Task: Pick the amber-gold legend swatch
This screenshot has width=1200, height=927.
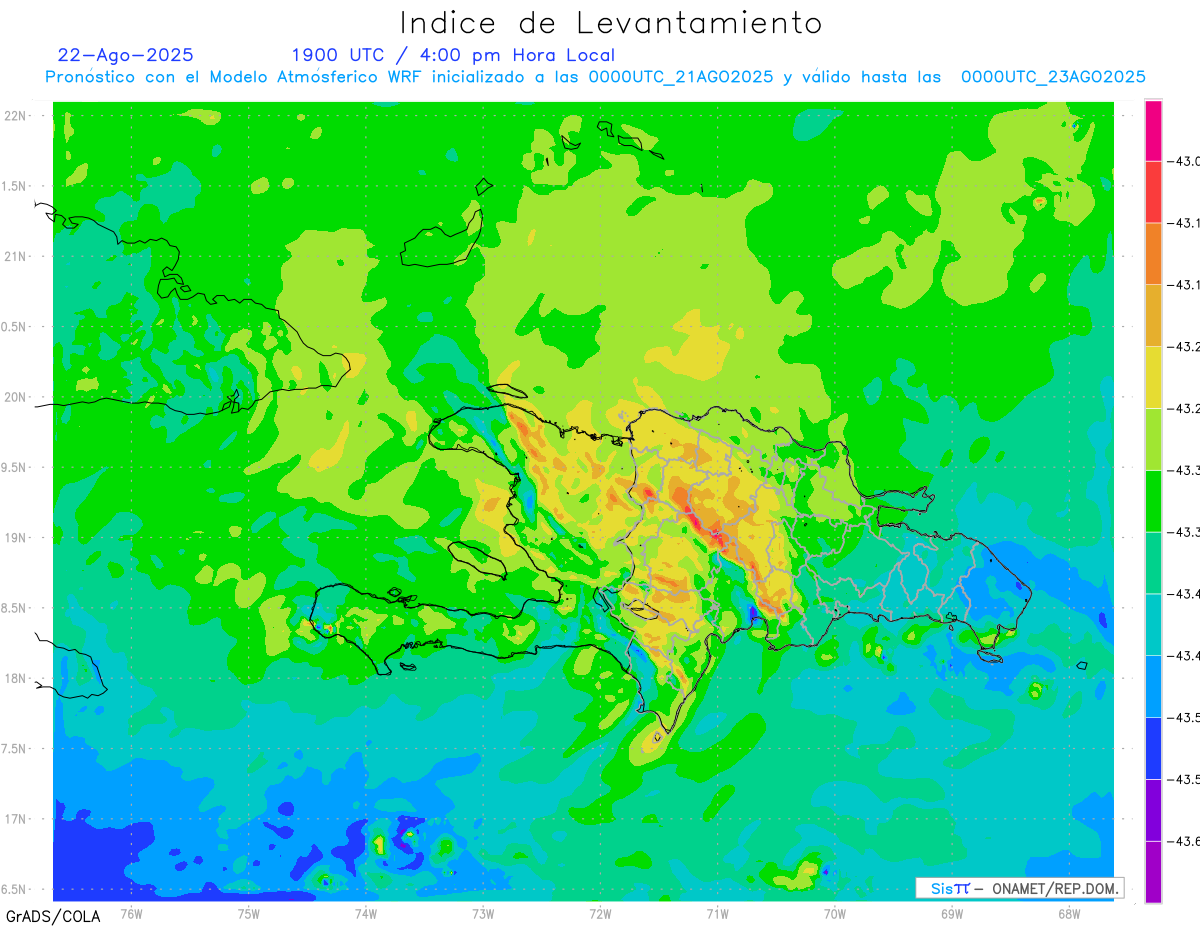Action: point(1153,316)
